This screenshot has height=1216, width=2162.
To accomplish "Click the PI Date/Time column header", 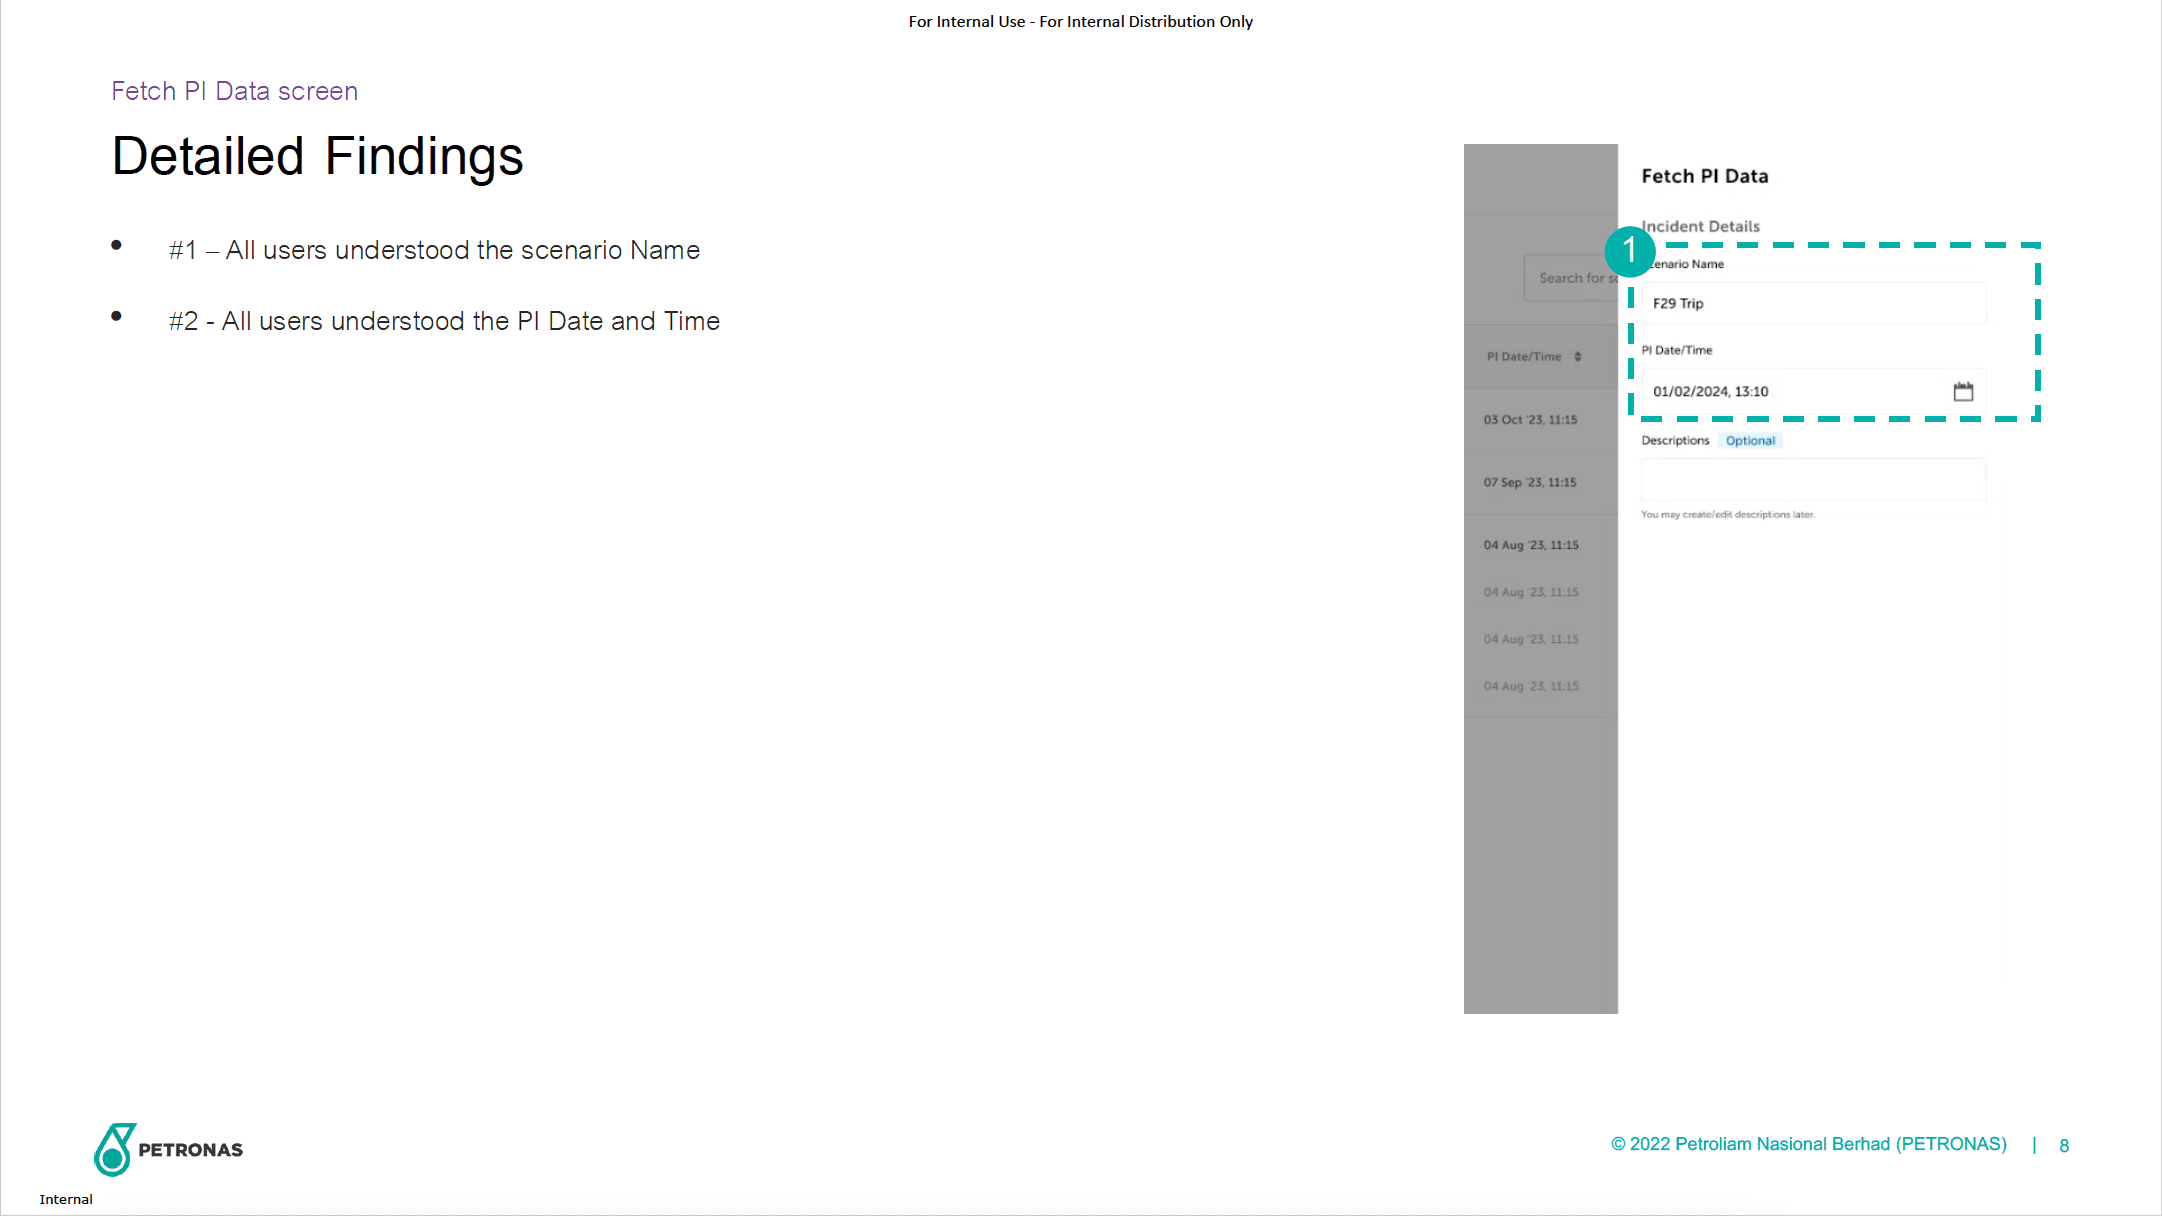I will tap(1523, 357).
